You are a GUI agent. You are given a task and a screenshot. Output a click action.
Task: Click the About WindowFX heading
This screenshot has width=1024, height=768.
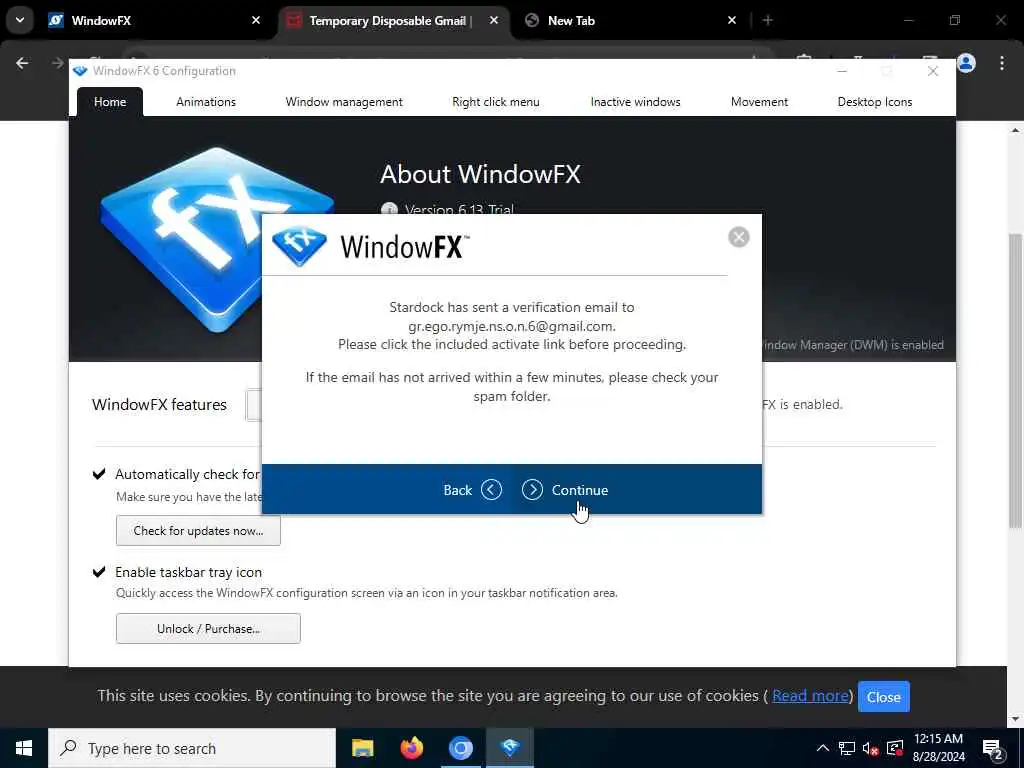tap(480, 174)
